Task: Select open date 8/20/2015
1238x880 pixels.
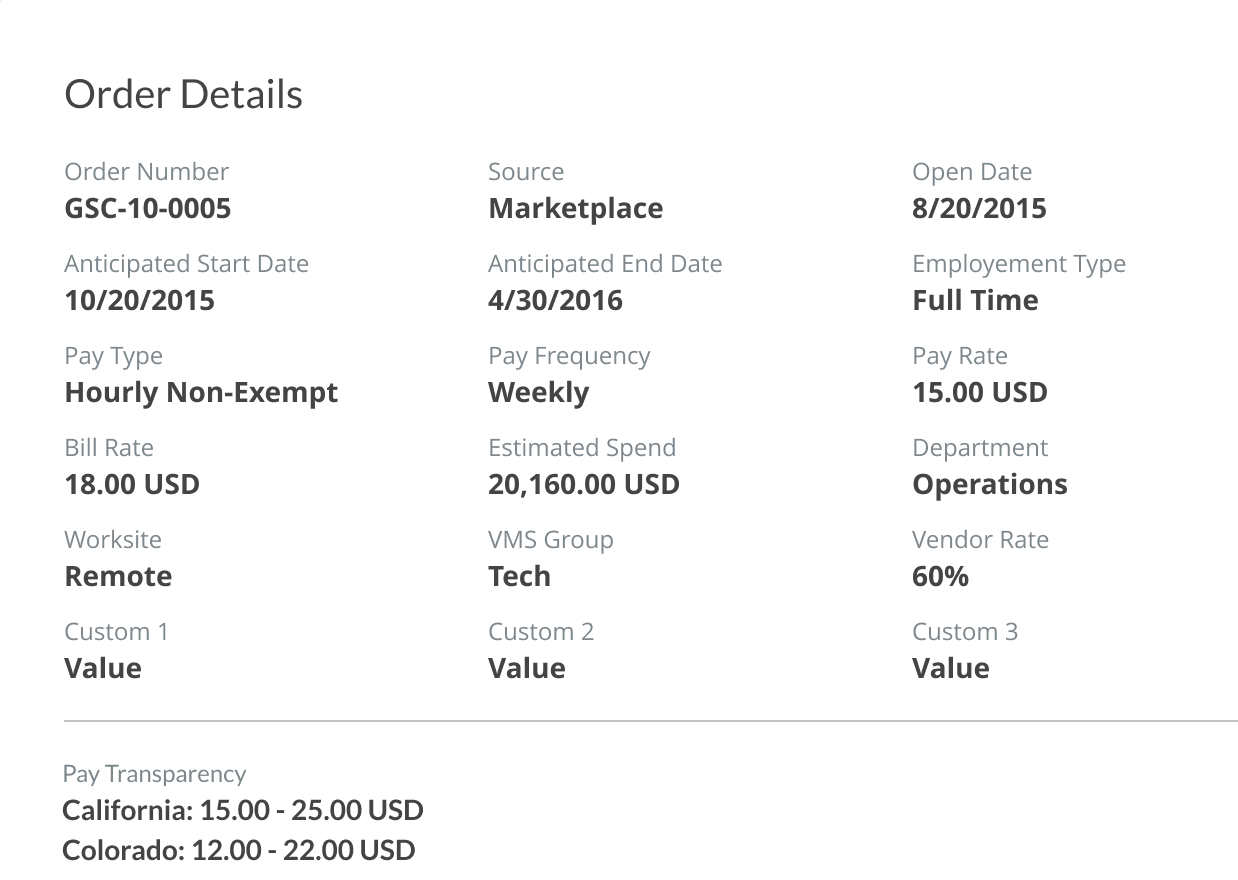Action: 979,208
